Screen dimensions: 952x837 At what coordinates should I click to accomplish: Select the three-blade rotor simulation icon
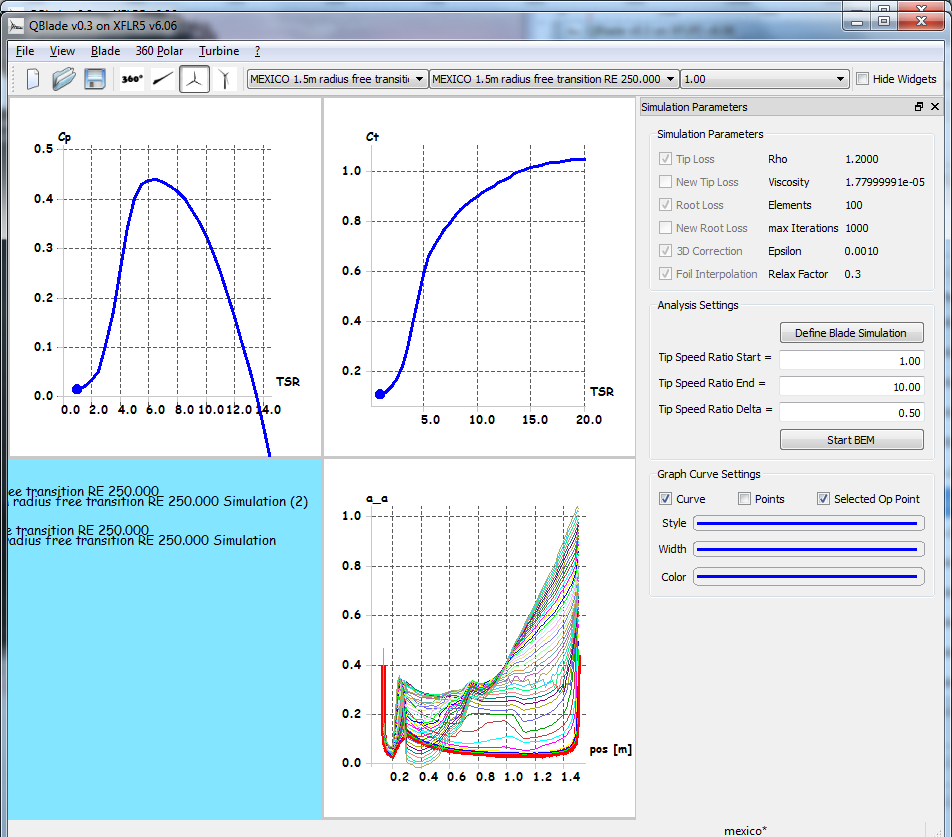tap(195, 79)
